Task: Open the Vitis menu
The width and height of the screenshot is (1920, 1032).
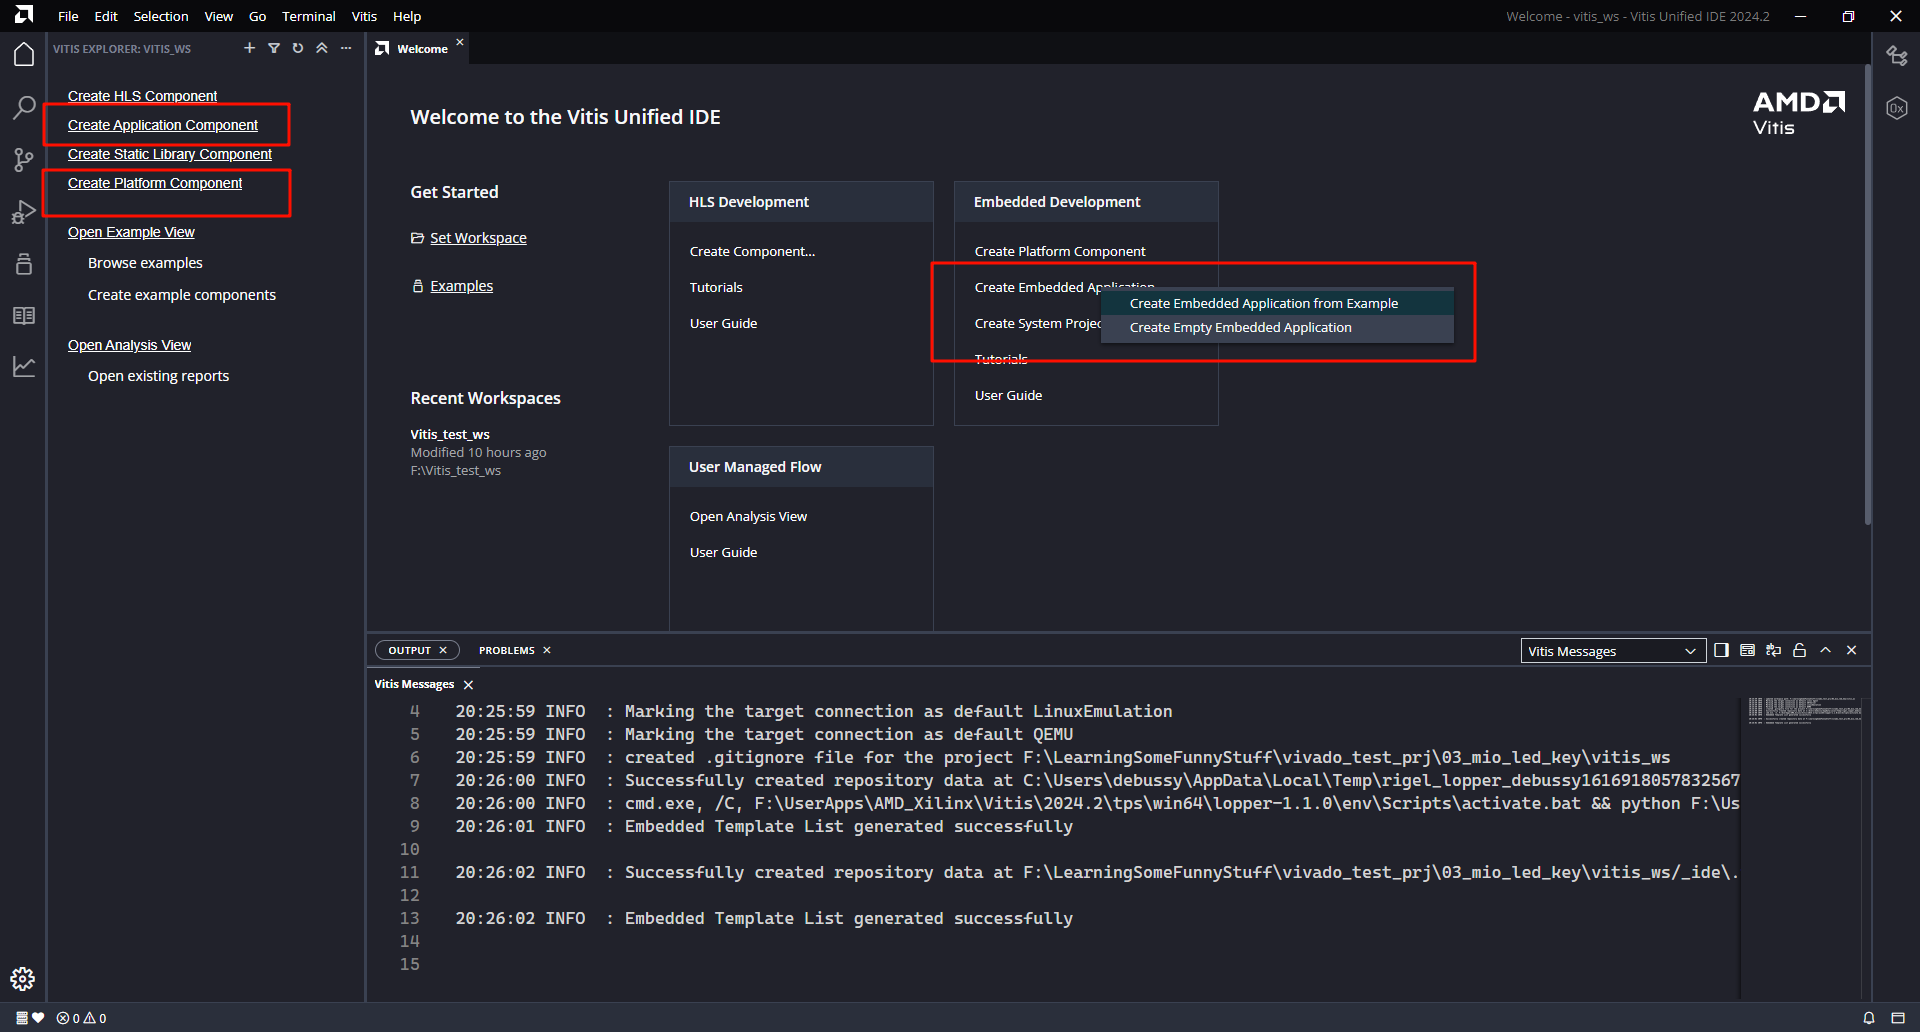Action: coord(364,16)
